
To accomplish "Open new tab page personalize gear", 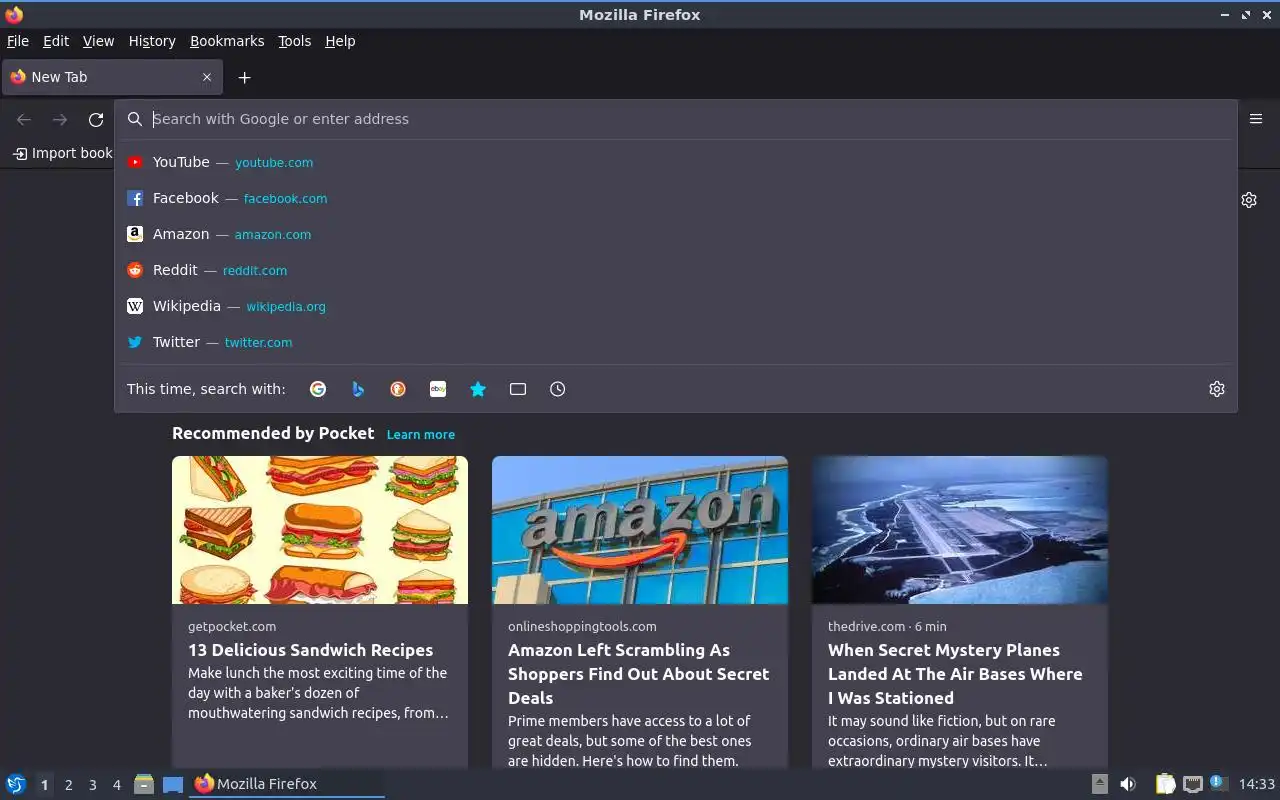I will pyautogui.click(x=1249, y=200).
